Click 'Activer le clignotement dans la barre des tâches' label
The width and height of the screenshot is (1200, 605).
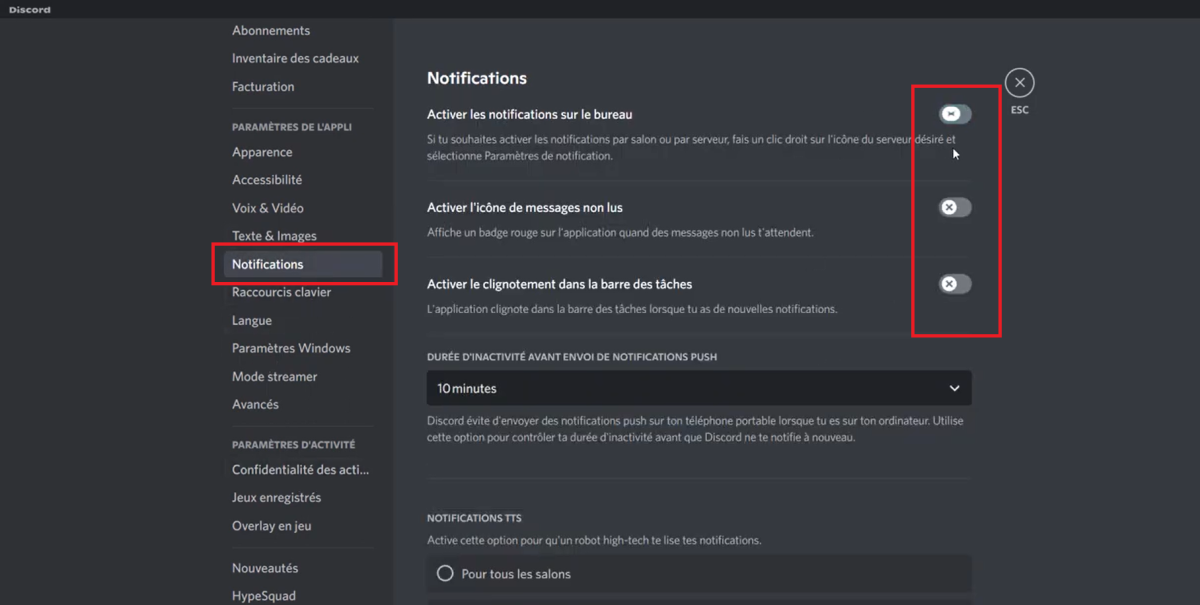pos(560,284)
